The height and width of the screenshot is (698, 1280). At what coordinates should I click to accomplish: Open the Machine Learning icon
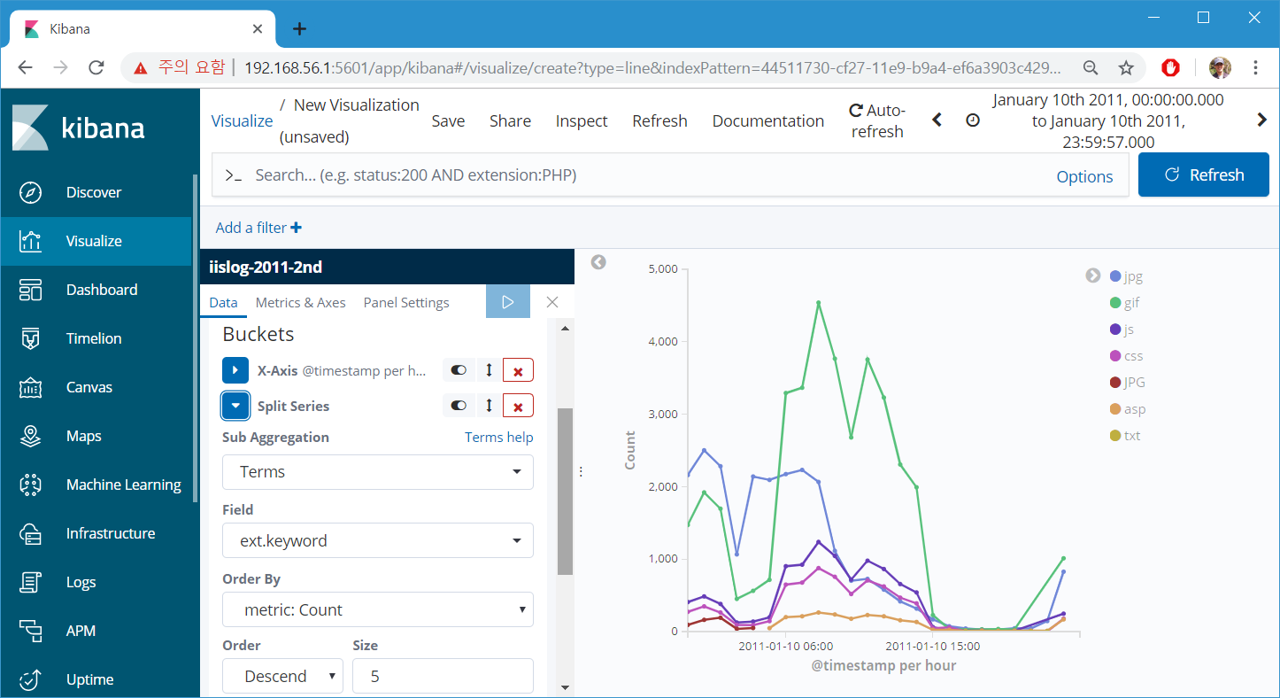[x=31, y=485]
